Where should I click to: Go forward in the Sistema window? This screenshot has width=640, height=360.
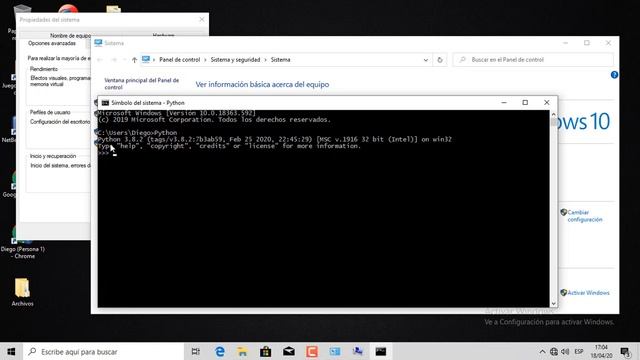114,60
